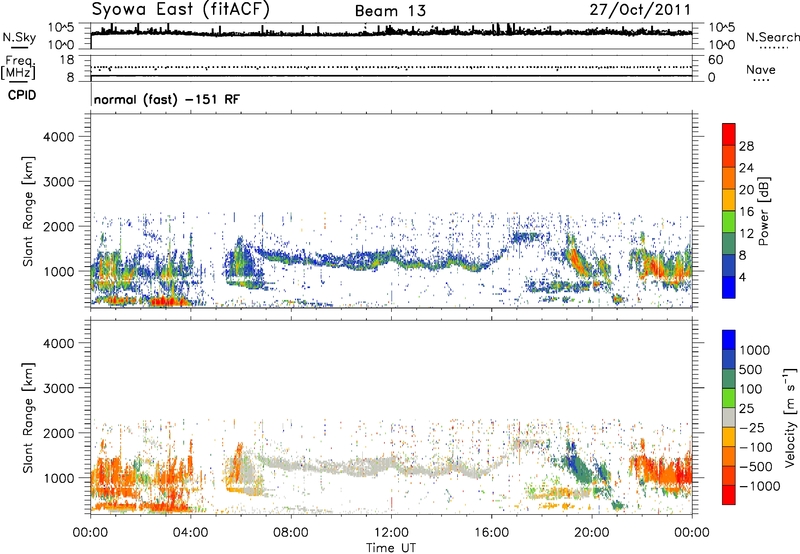
Task: Click the 'Syowa East (fitACF)' title text
Action: point(181,9)
